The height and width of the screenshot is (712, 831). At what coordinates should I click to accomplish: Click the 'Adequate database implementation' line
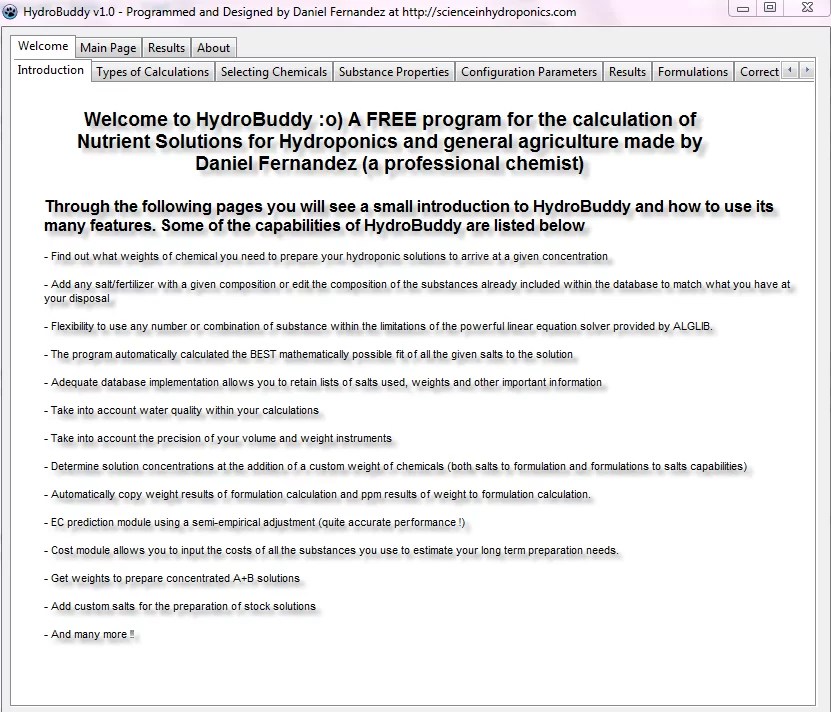click(x=323, y=383)
